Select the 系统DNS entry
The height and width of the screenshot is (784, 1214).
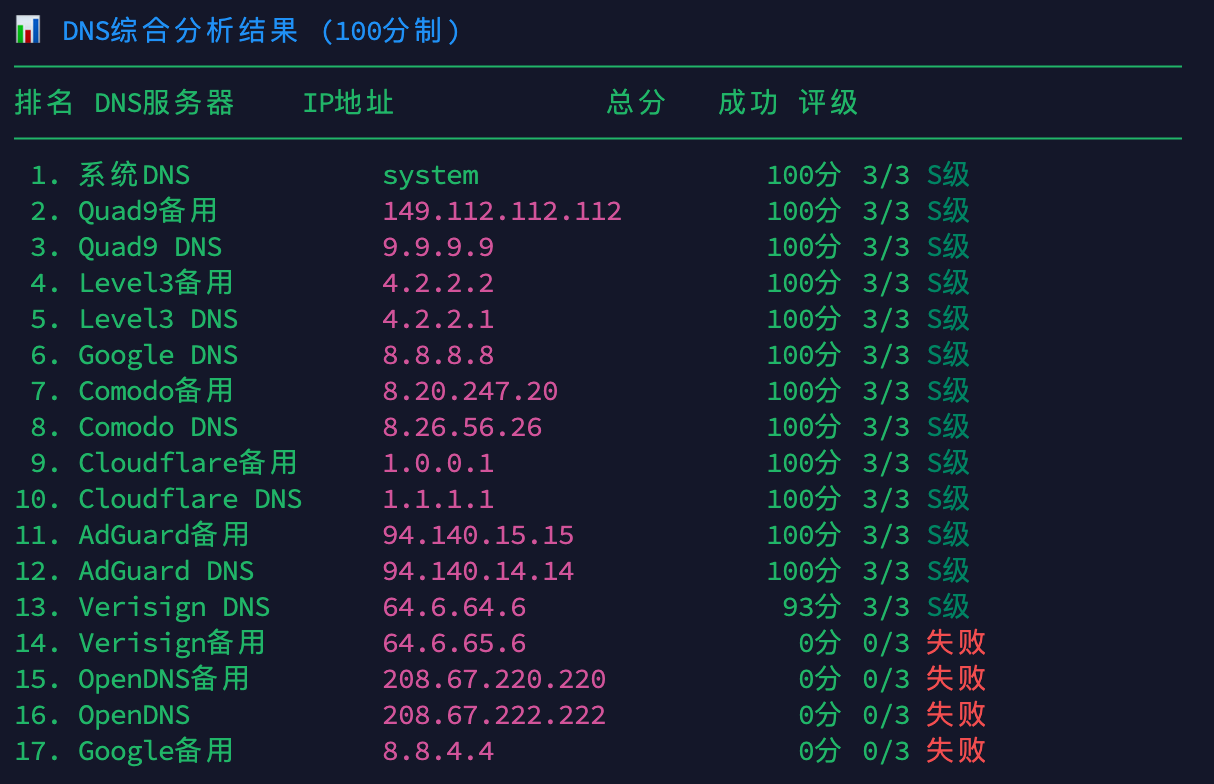pyautogui.click(x=134, y=174)
